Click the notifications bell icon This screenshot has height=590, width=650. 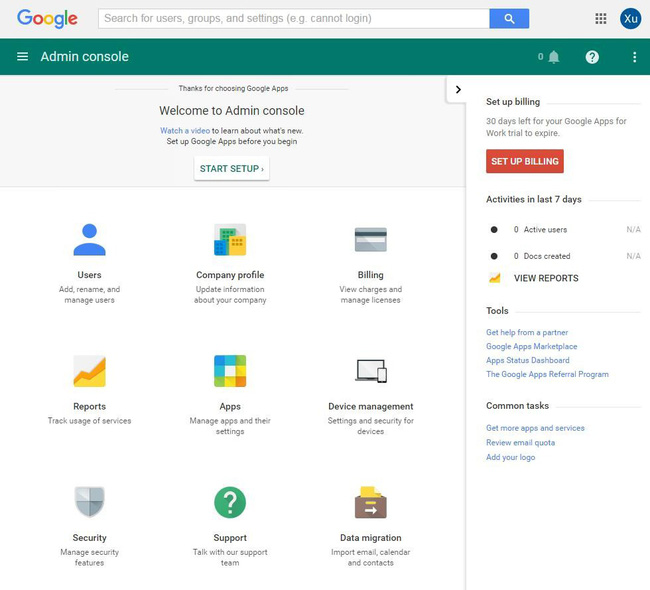[x=554, y=57]
